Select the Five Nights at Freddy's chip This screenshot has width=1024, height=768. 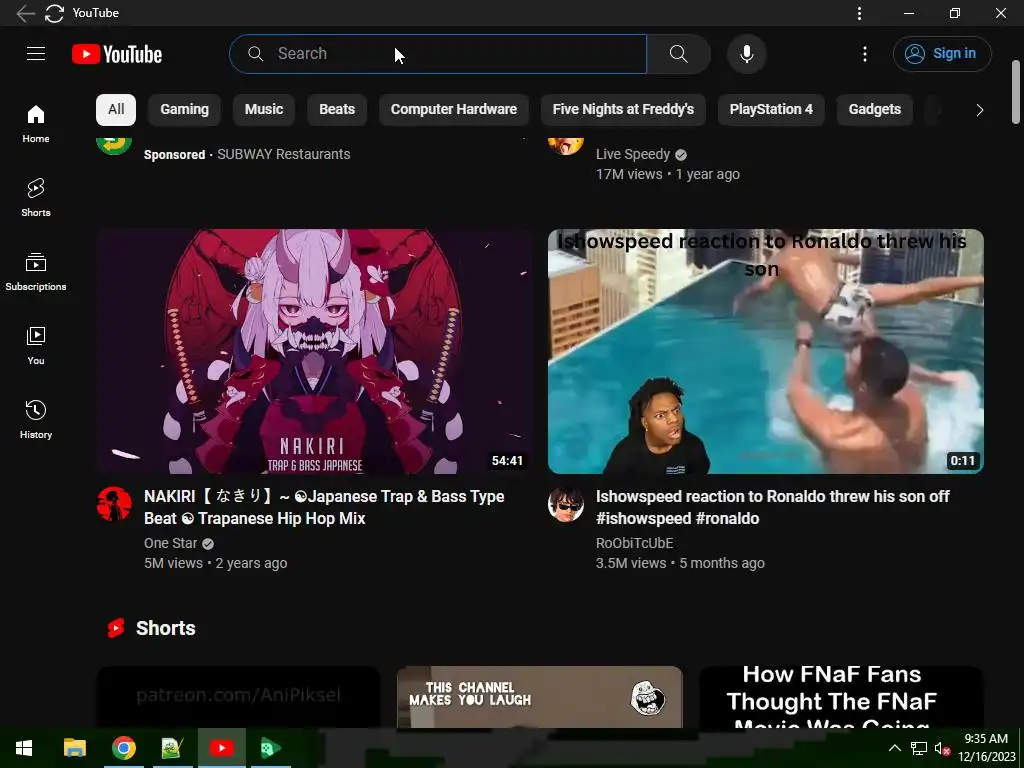click(623, 109)
